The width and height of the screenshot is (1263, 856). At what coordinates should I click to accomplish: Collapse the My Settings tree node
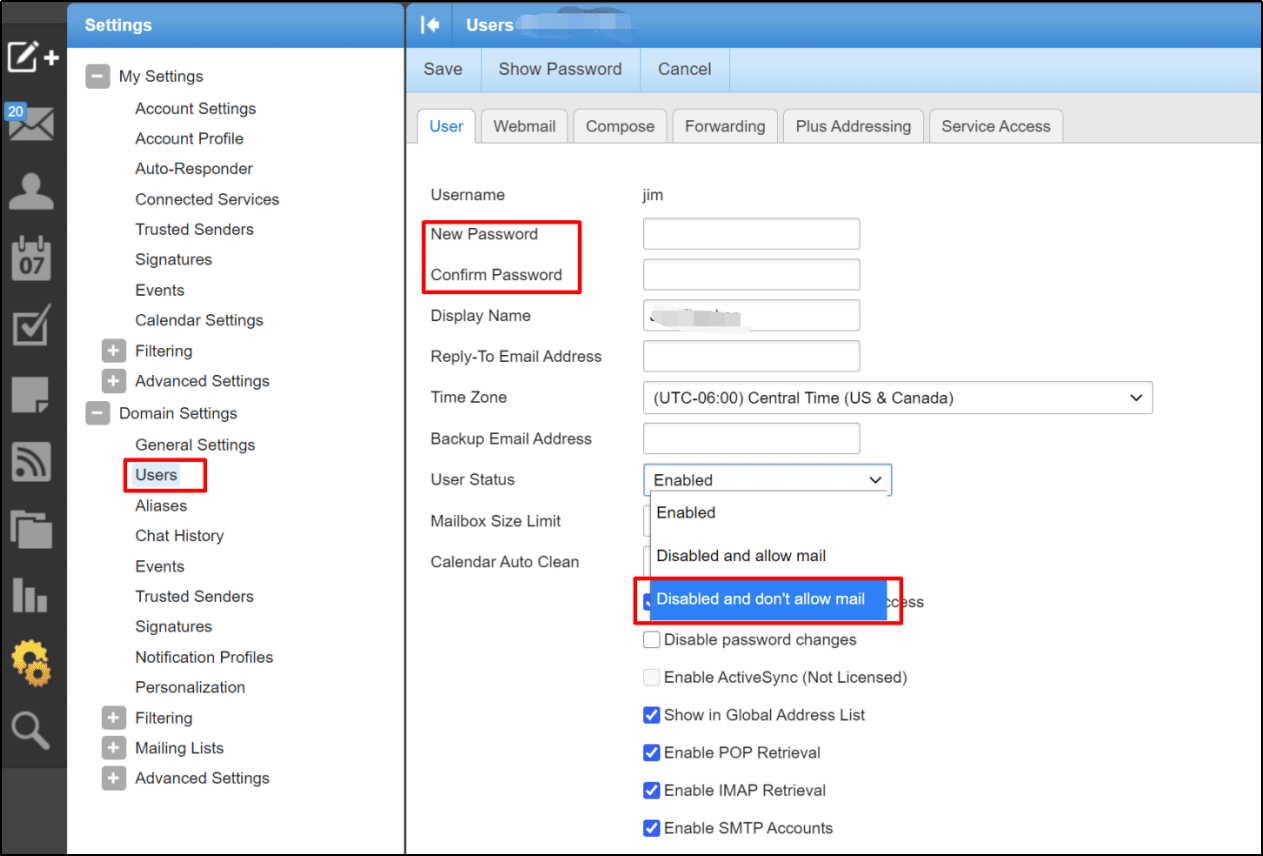pyautogui.click(x=97, y=77)
